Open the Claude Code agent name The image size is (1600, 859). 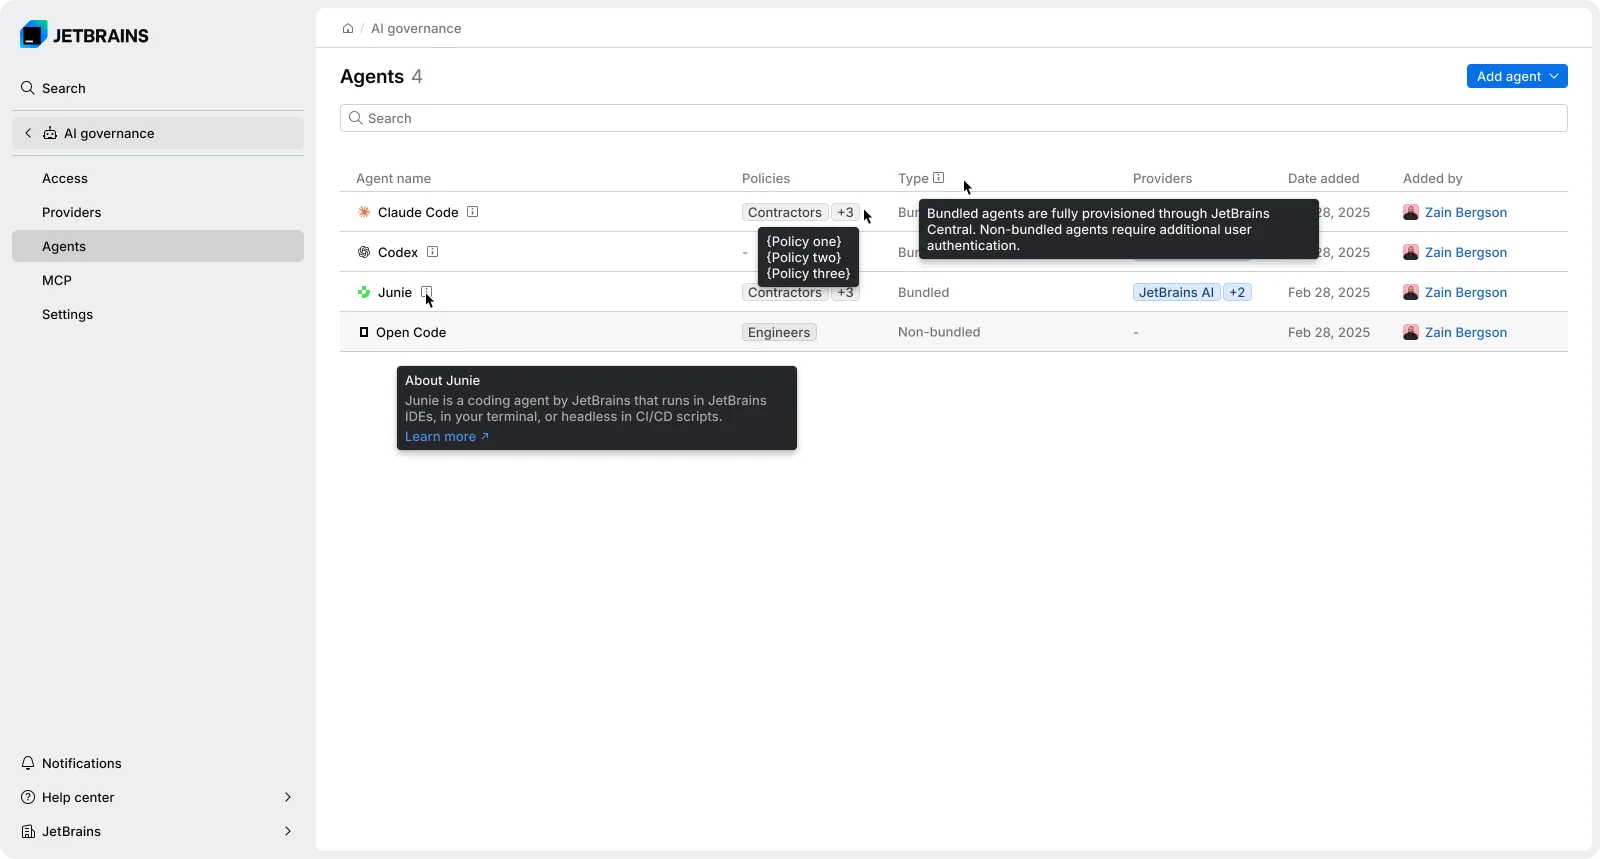pyautogui.click(x=418, y=212)
